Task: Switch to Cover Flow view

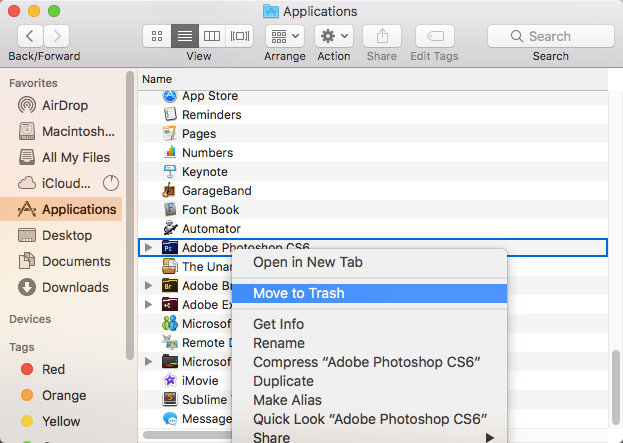Action: (x=240, y=36)
